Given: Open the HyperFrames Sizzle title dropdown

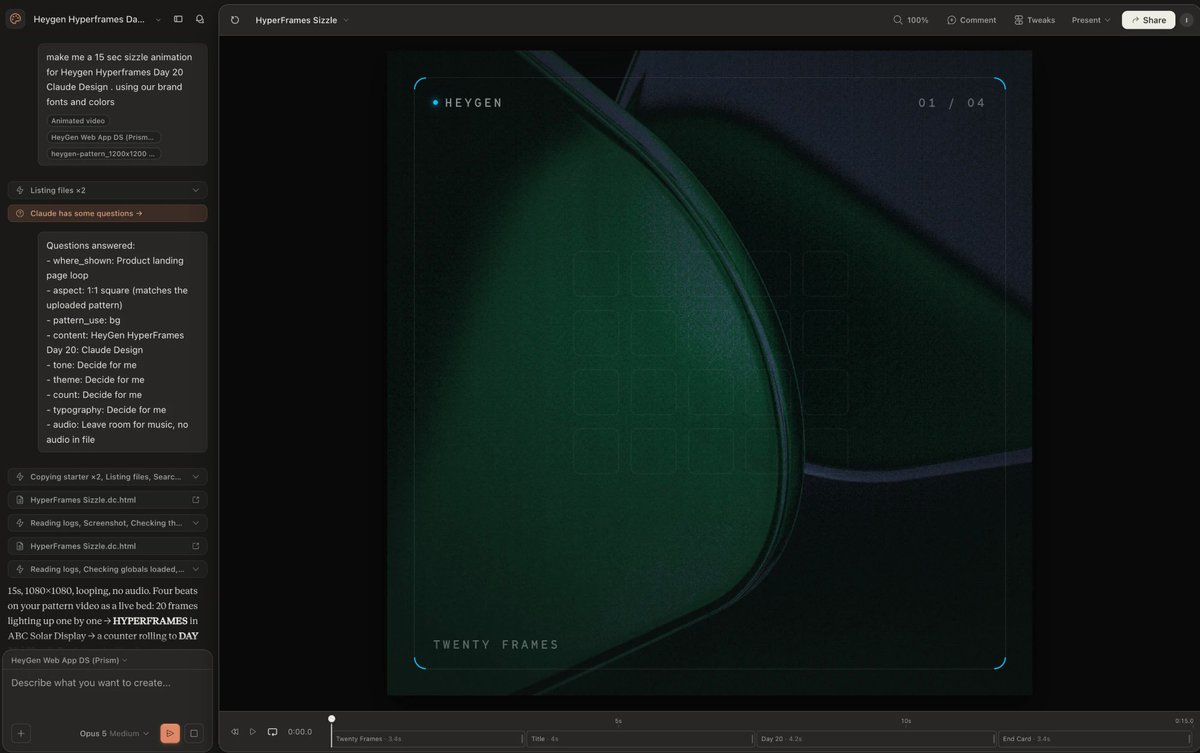Looking at the screenshot, I should coord(302,20).
